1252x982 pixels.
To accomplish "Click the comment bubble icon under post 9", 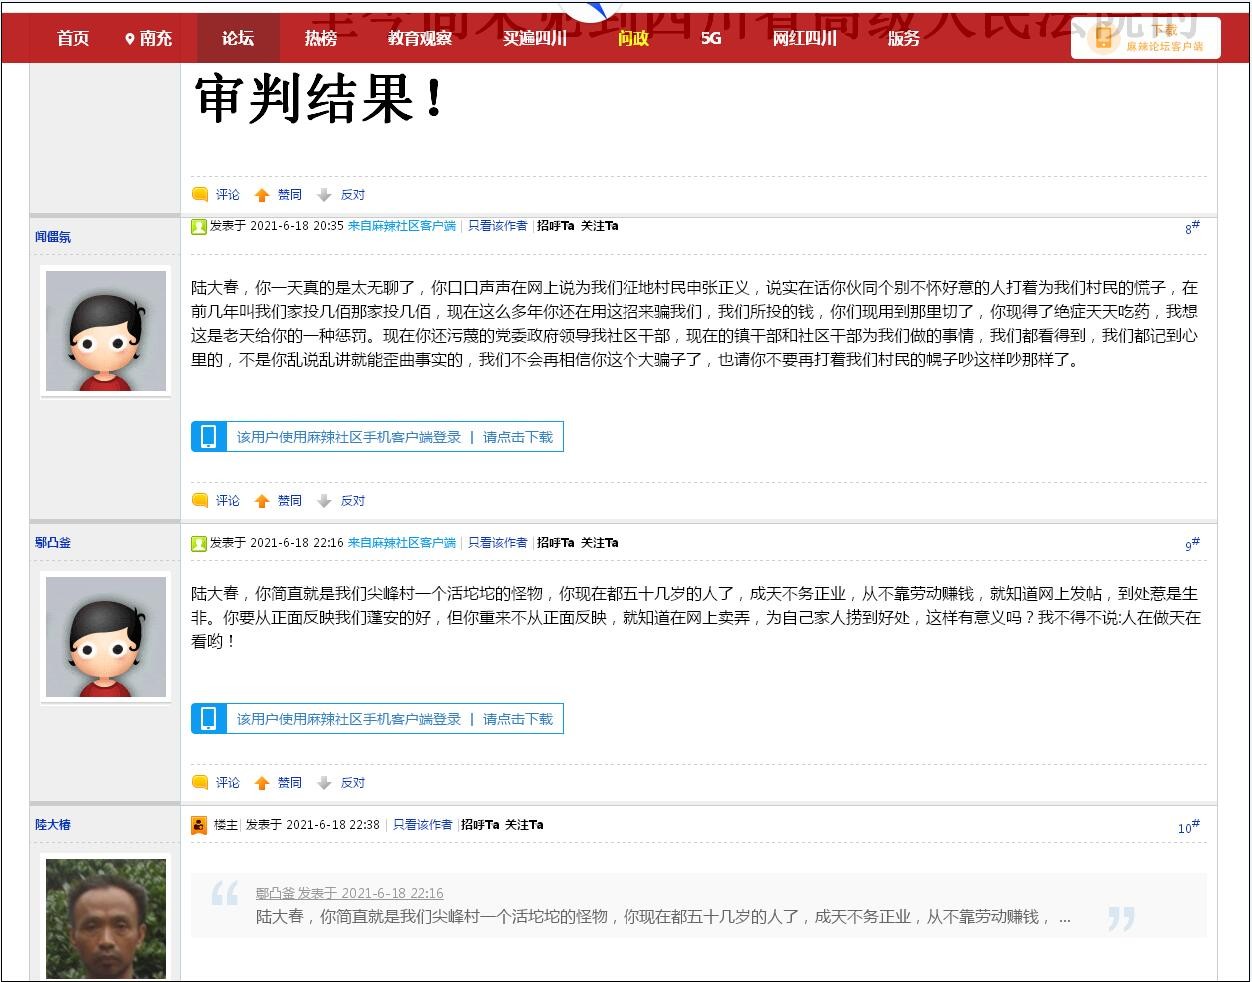I will [200, 783].
